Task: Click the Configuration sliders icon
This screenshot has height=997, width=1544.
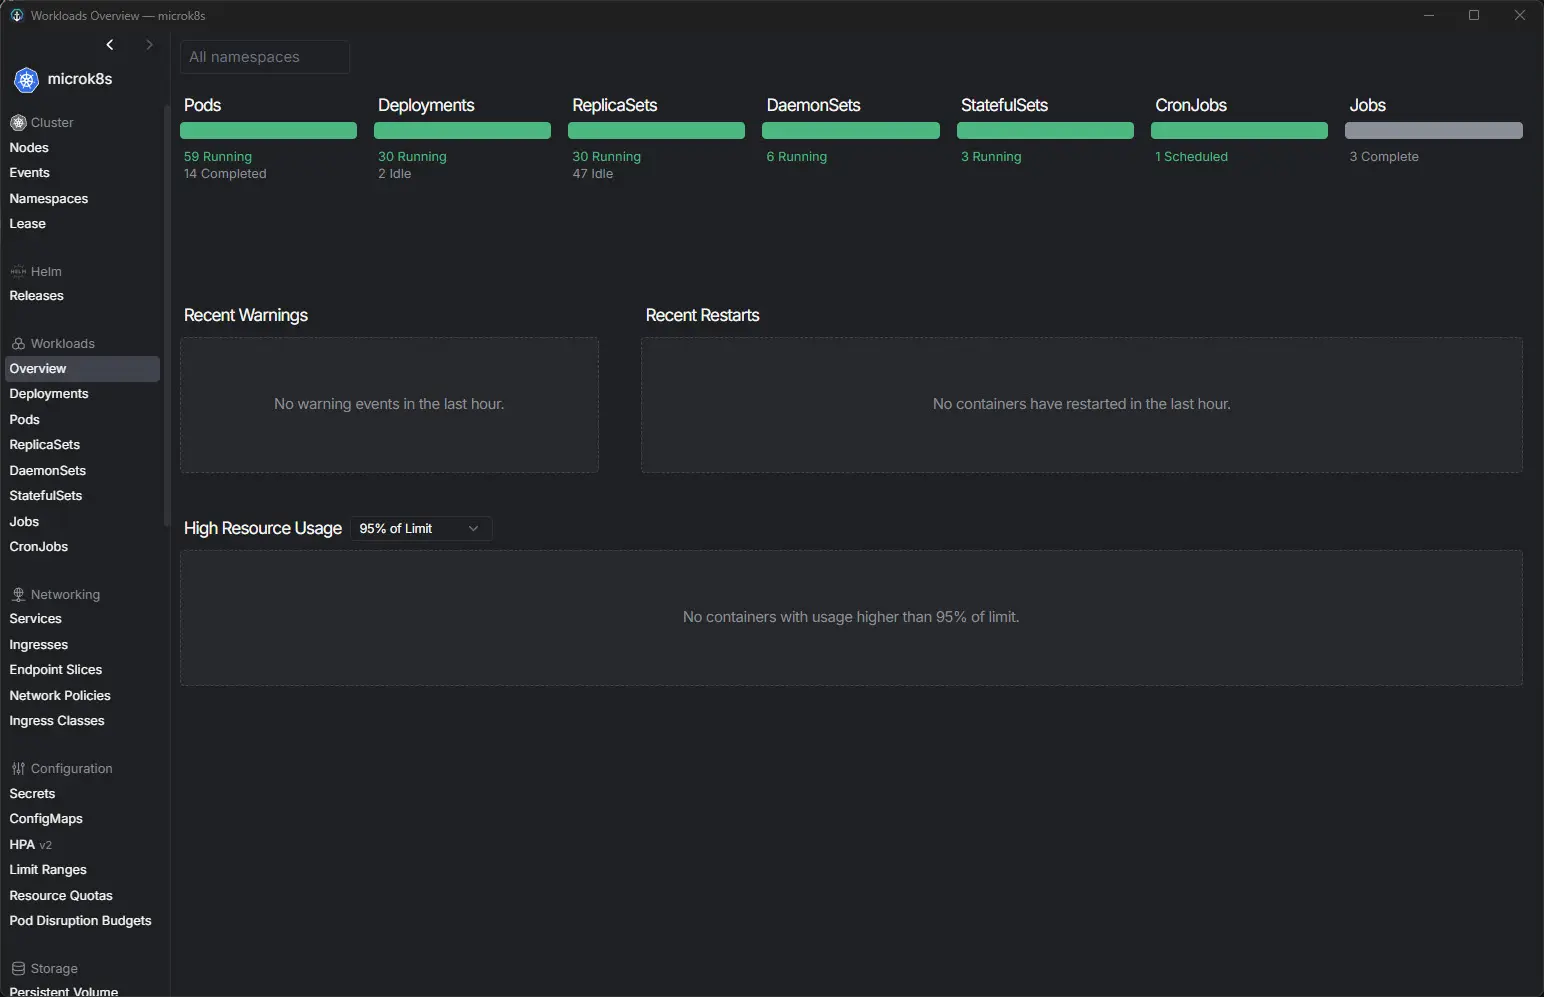Action: click(x=18, y=769)
